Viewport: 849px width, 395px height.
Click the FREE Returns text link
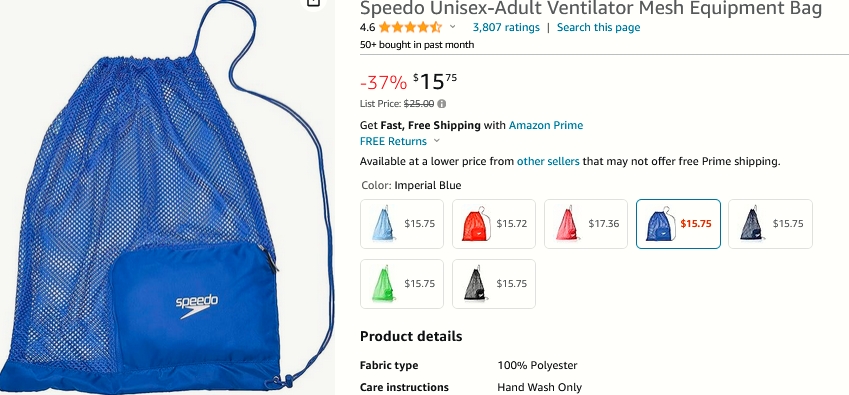[393, 141]
